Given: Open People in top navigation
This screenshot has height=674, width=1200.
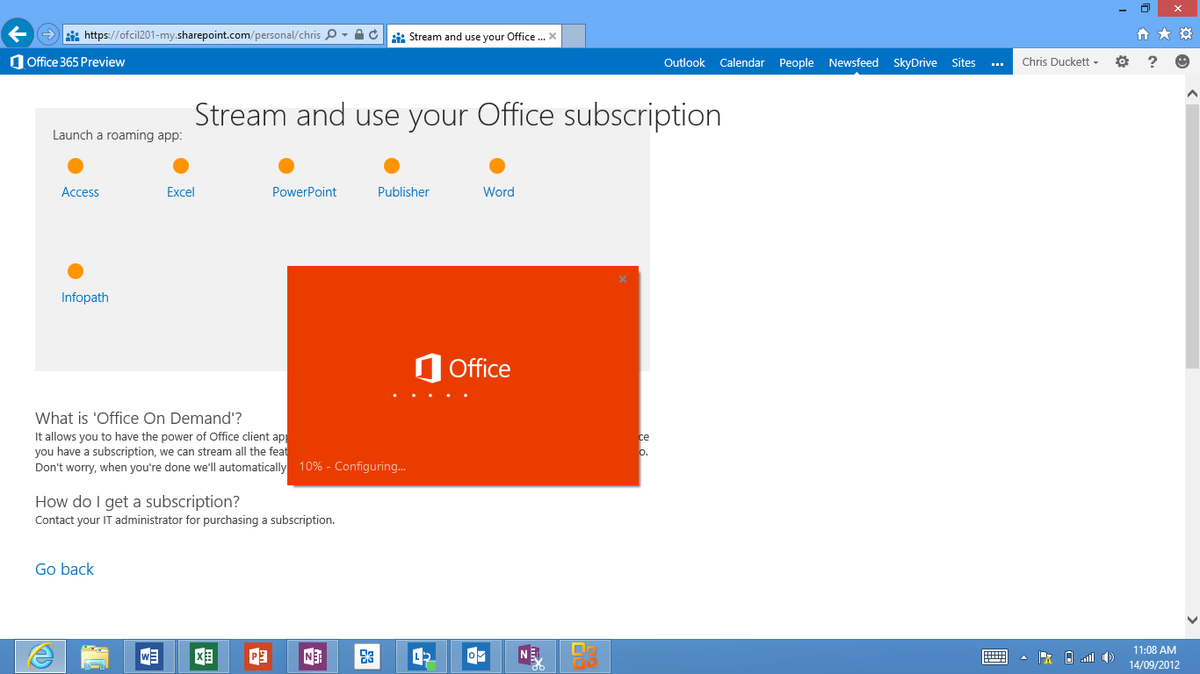Looking at the screenshot, I should coord(796,62).
